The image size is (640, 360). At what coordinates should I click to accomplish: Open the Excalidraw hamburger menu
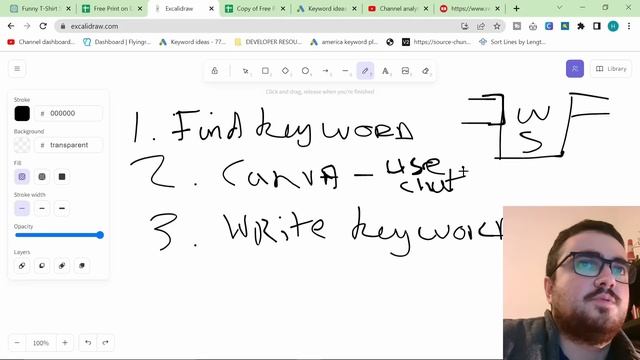pyautogui.click(x=17, y=69)
